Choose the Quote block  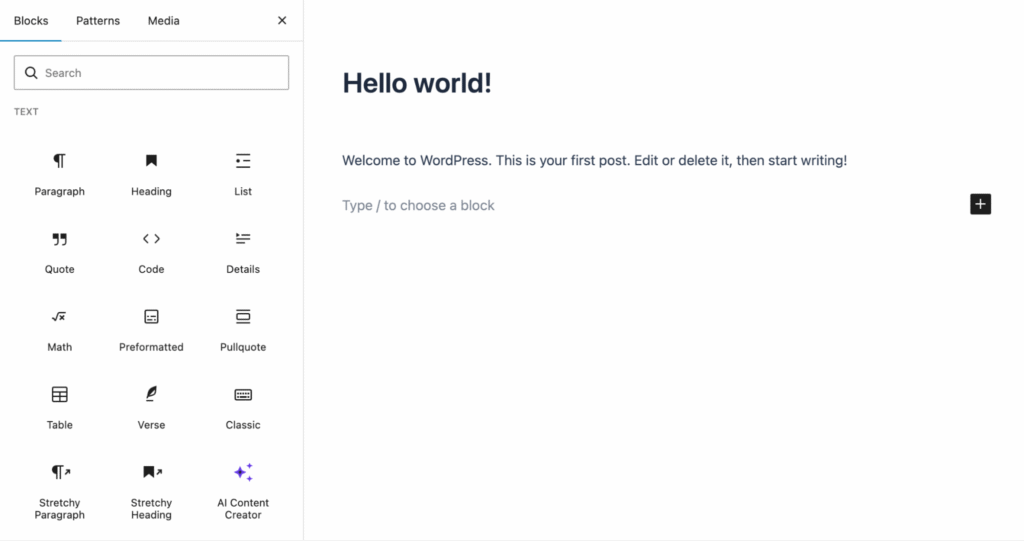(60, 250)
